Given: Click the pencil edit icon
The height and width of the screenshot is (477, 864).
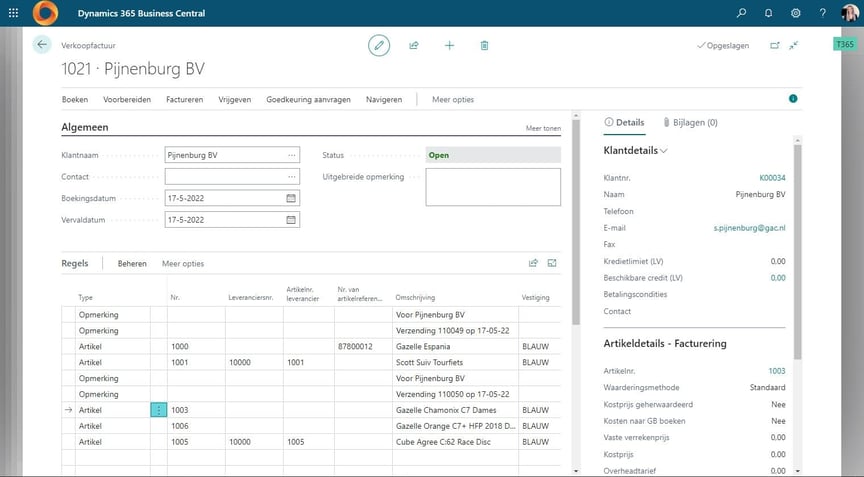Looking at the screenshot, I should click(x=379, y=45).
